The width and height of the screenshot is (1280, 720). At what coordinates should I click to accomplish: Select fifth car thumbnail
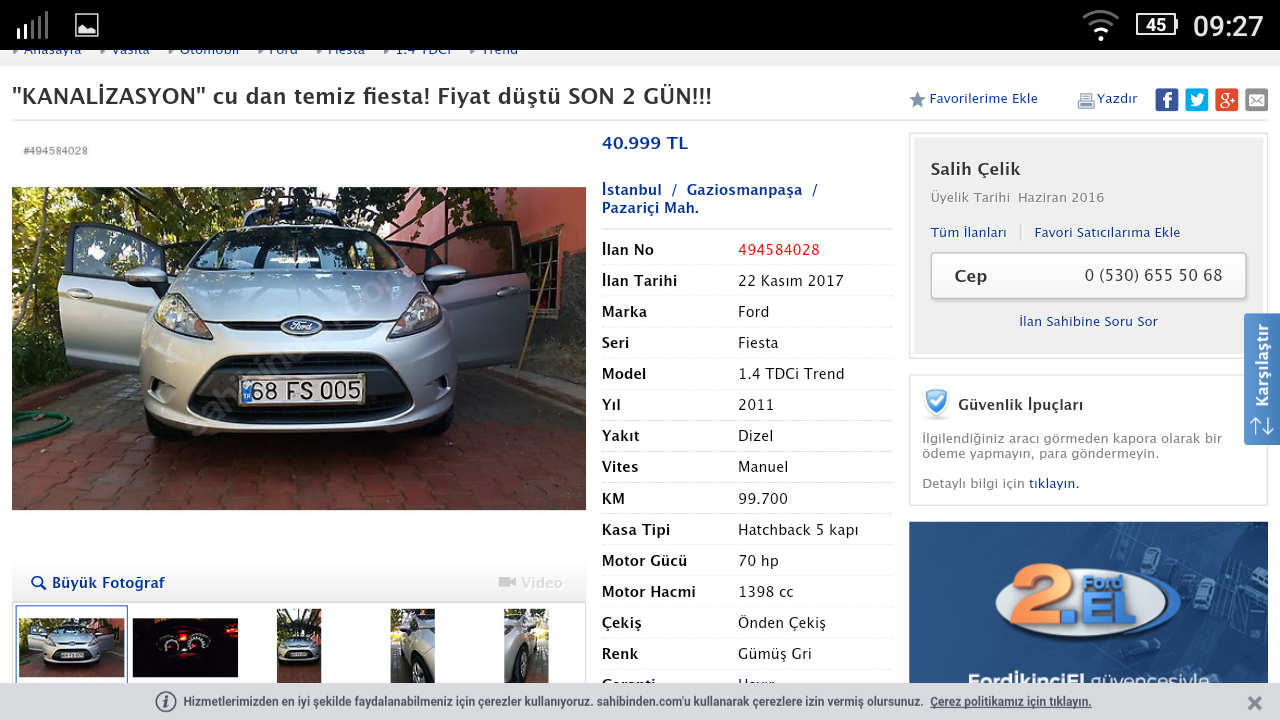pos(526,646)
